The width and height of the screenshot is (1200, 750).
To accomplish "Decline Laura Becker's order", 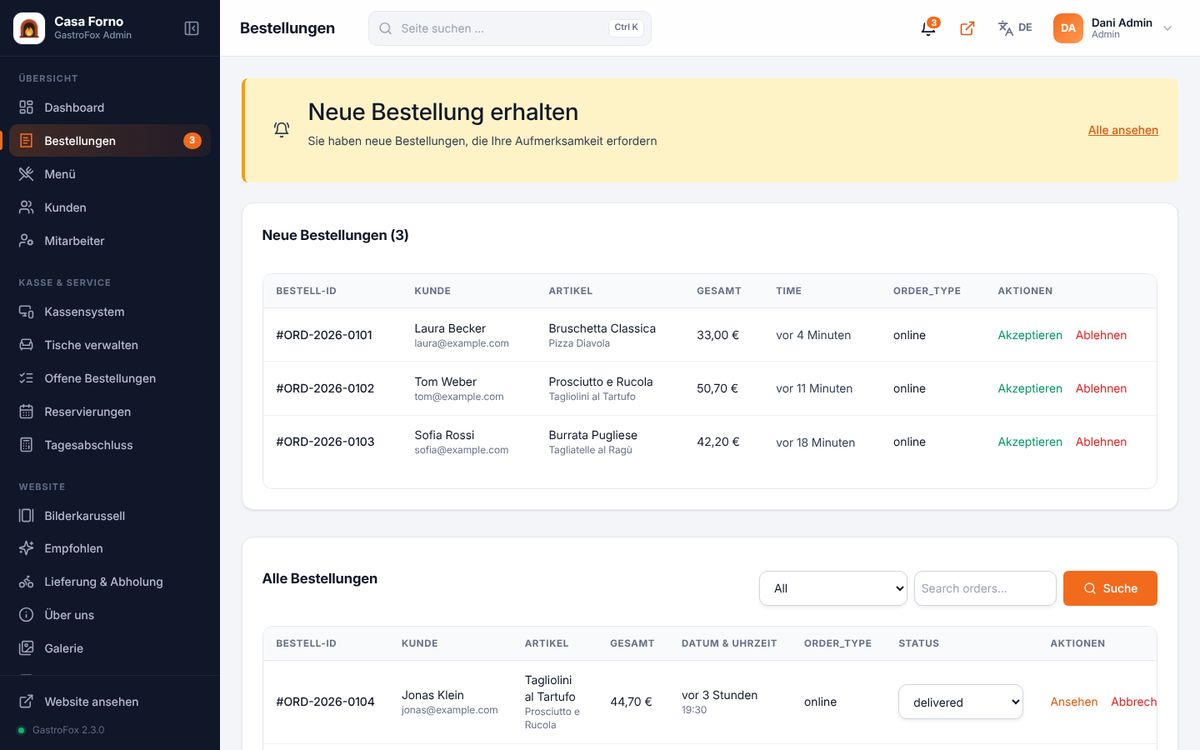I will [1101, 335].
